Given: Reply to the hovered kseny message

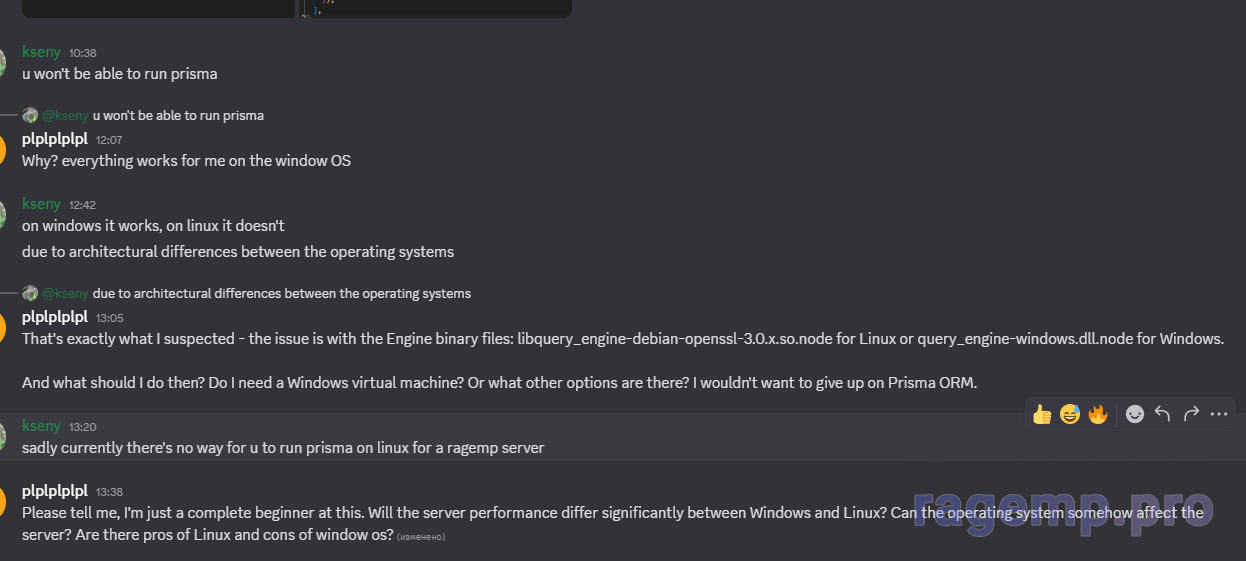Looking at the screenshot, I should click(x=1162, y=414).
